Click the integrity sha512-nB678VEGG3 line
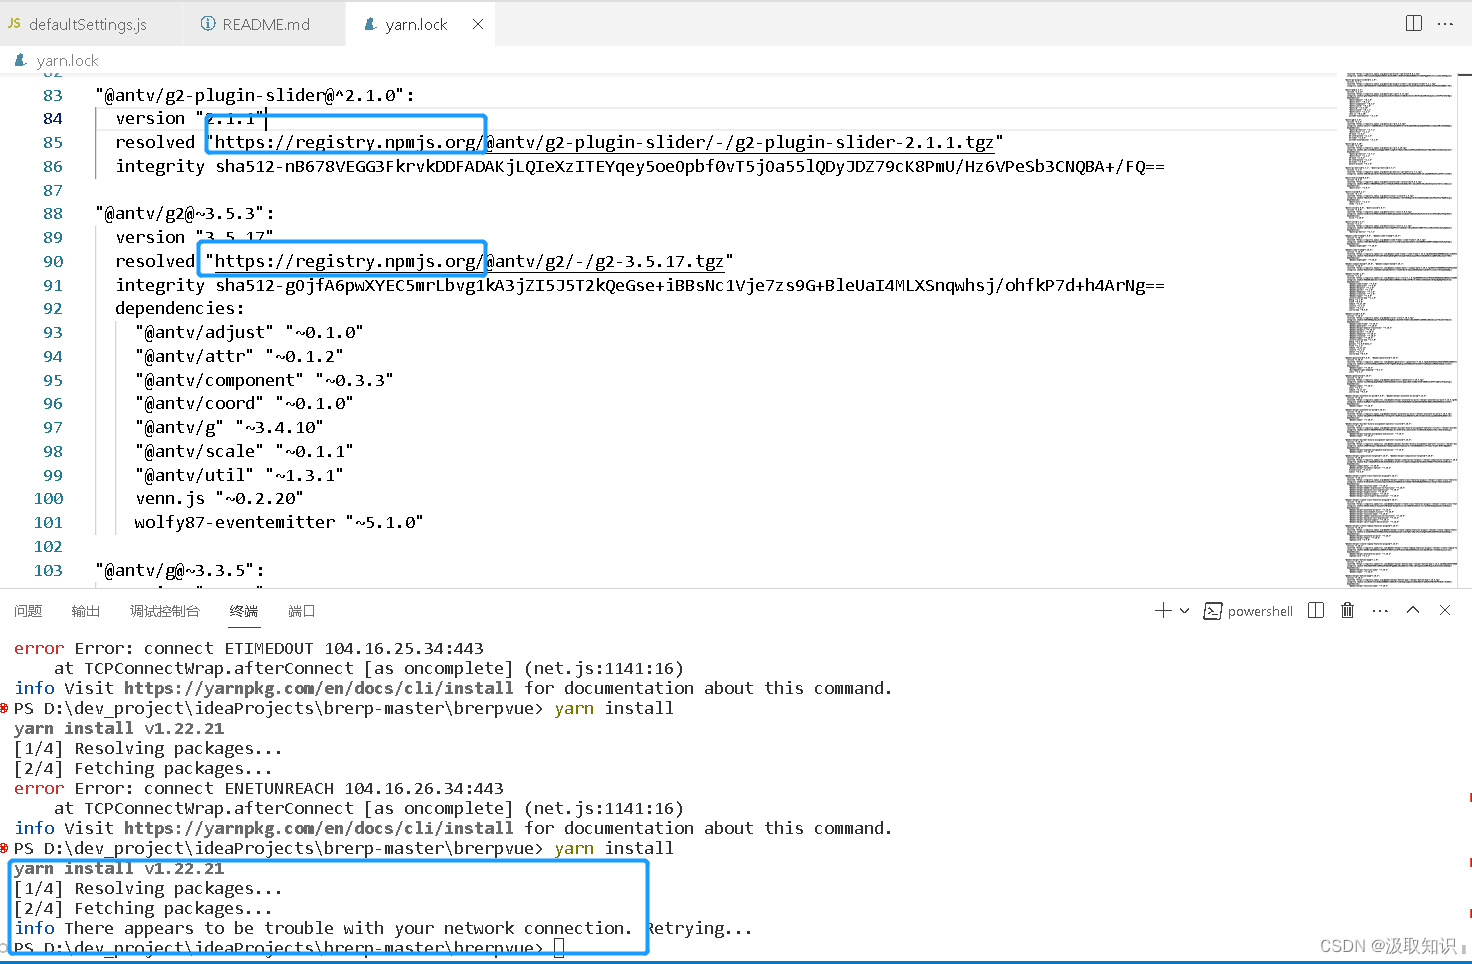This screenshot has width=1472, height=964. coord(640,166)
